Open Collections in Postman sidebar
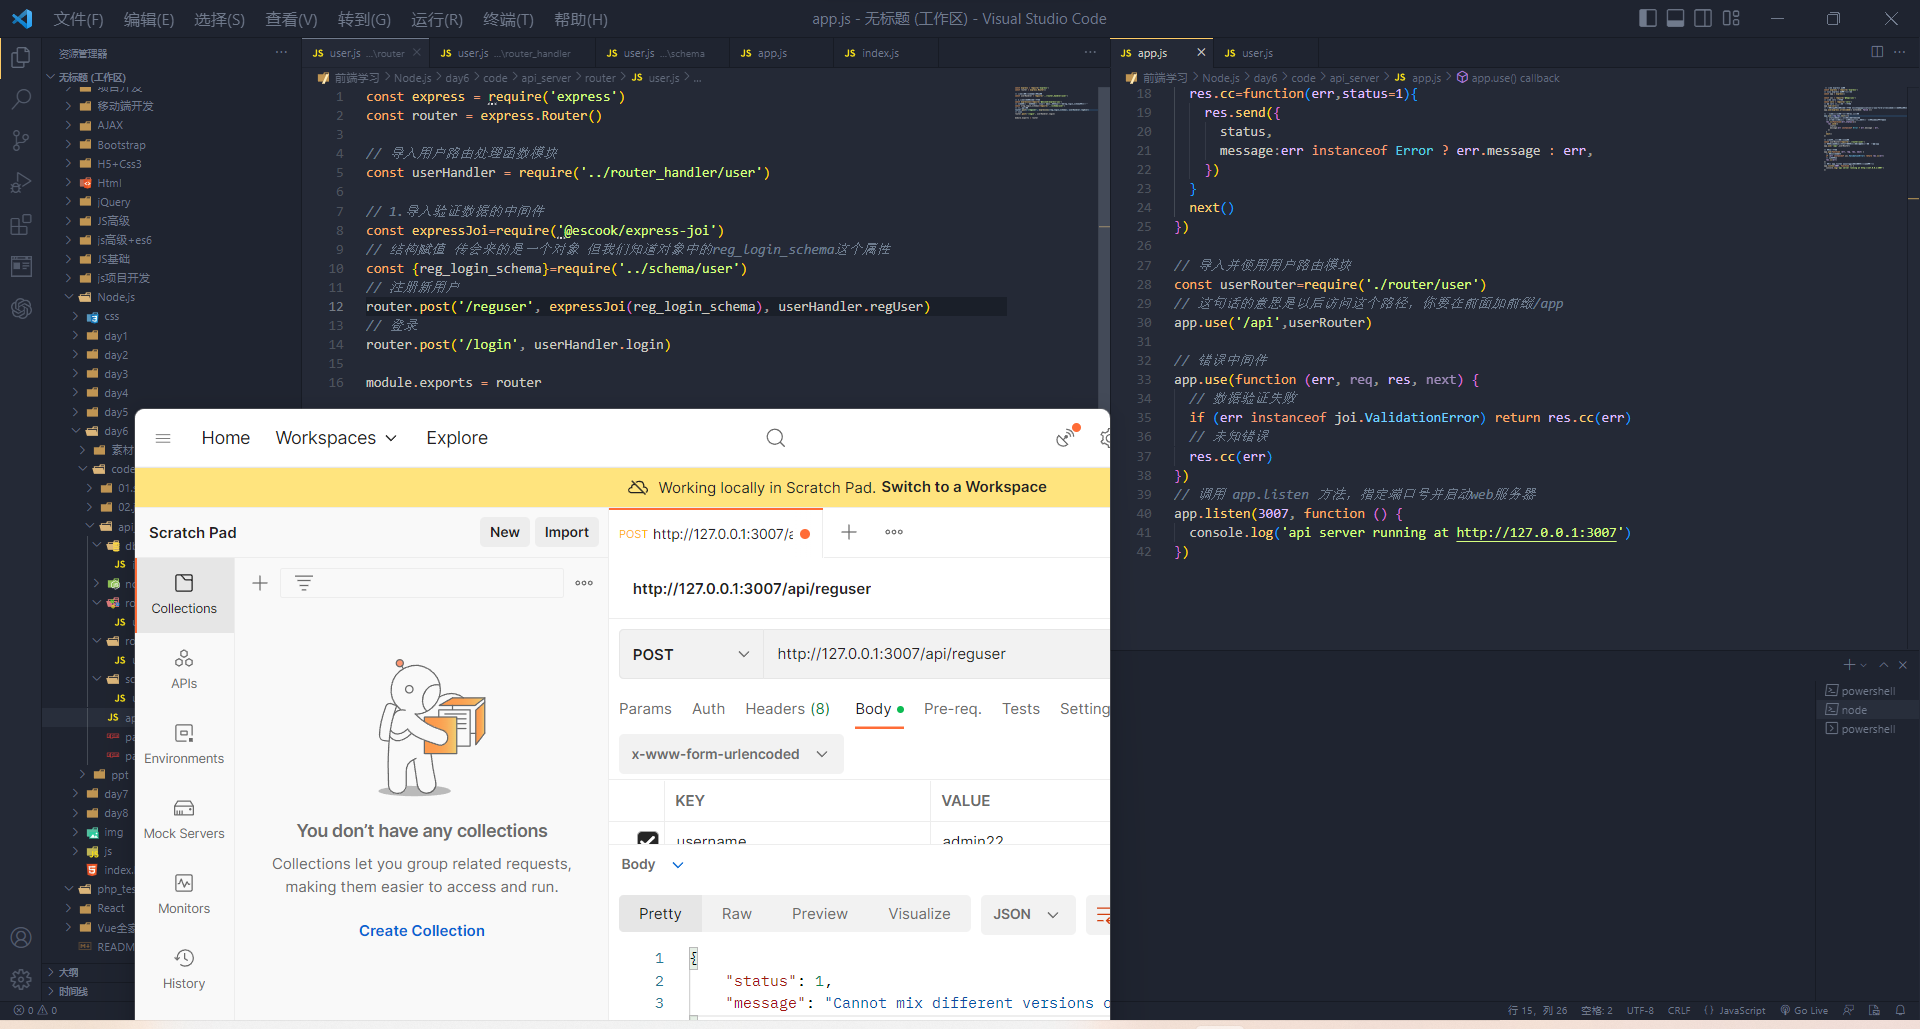Image resolution: width=1920 pixels, height=1029 pixels. point(184,594)
